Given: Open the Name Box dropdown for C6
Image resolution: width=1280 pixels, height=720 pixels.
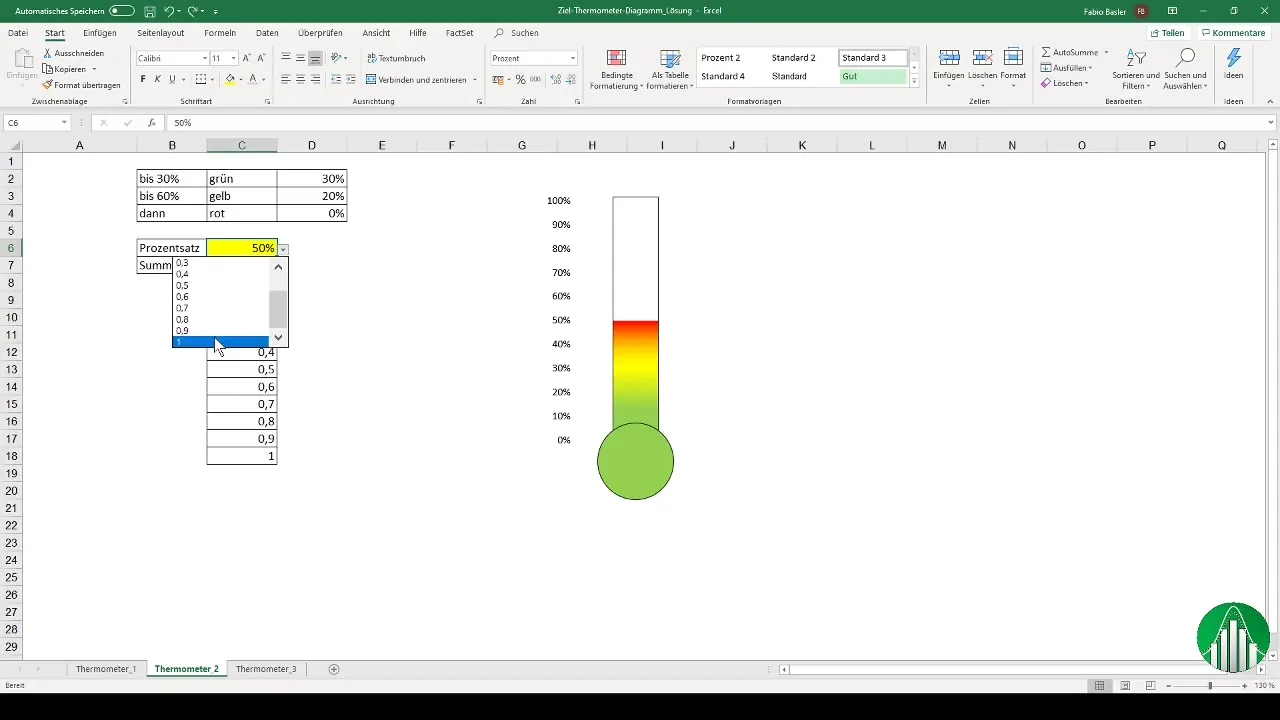Looking at the screenshot, I should coord(64,123).
